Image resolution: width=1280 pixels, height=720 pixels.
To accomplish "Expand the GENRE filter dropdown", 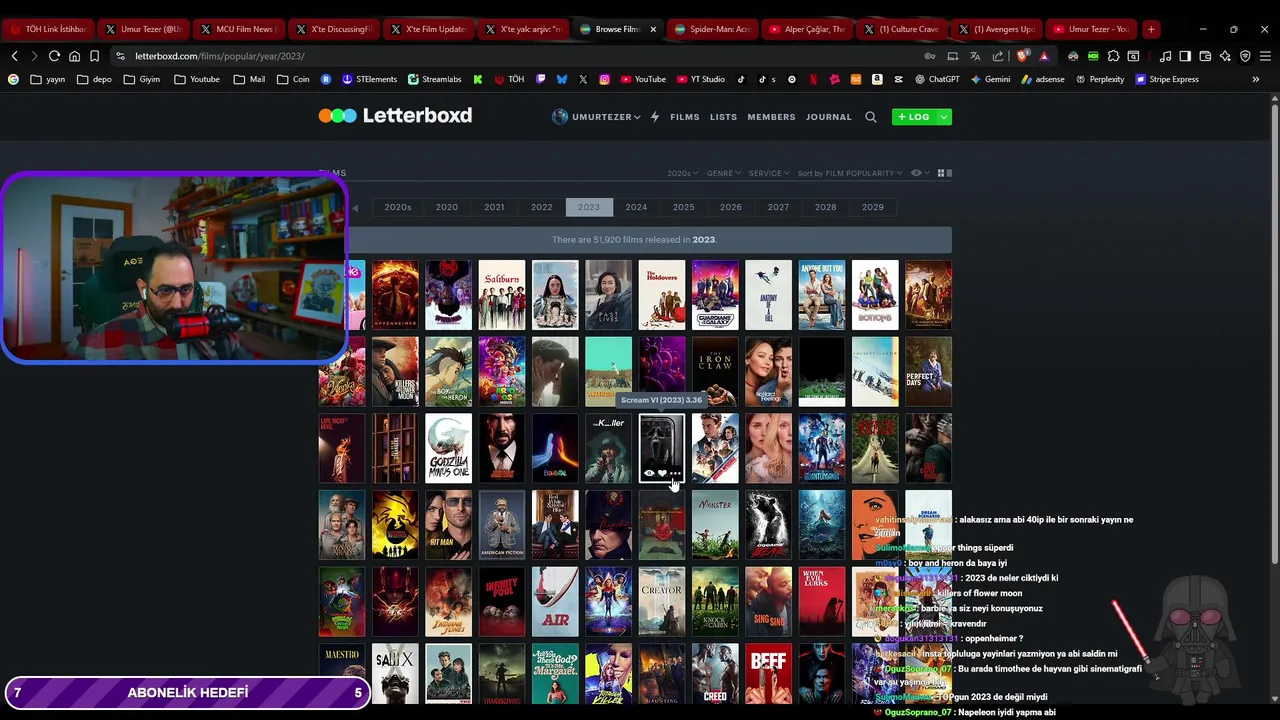I will tap(724, 173).
